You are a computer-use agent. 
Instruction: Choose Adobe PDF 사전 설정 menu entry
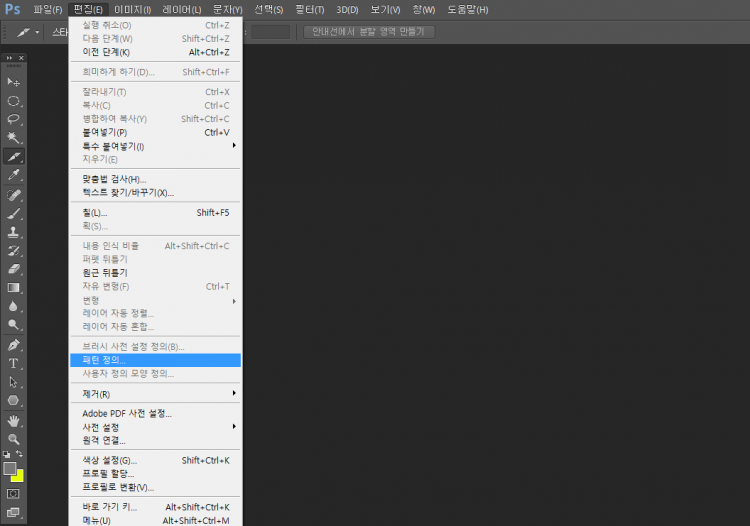(x=127, y=413)
